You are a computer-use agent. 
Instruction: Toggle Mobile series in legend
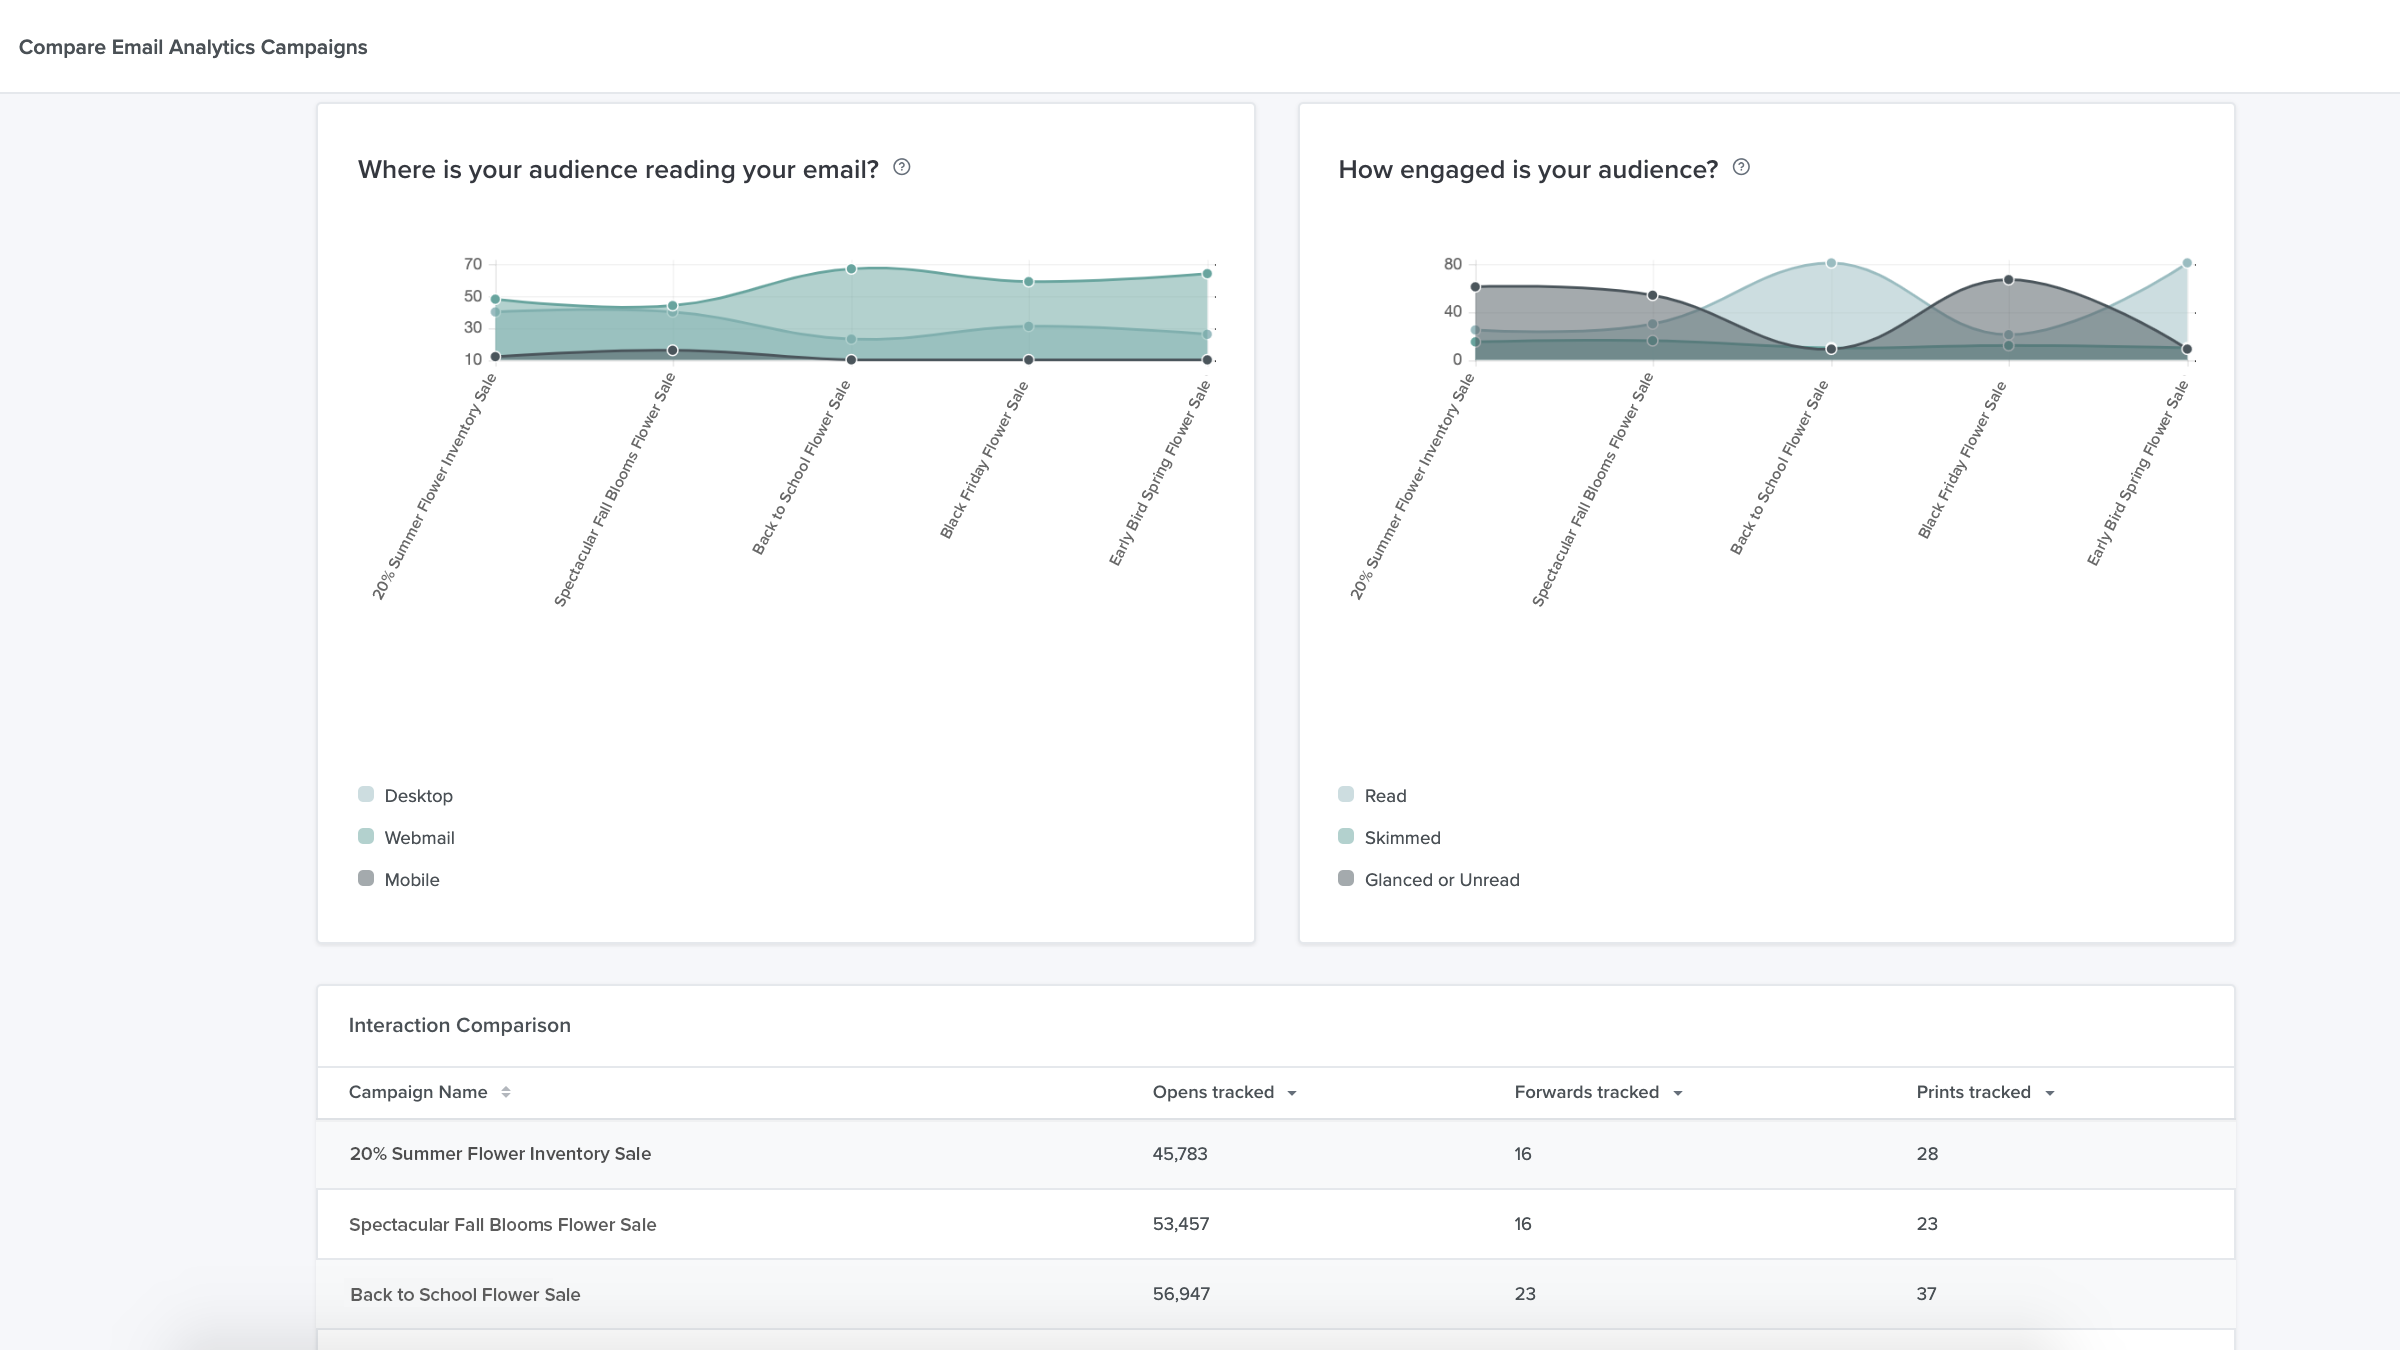[398, 879]
